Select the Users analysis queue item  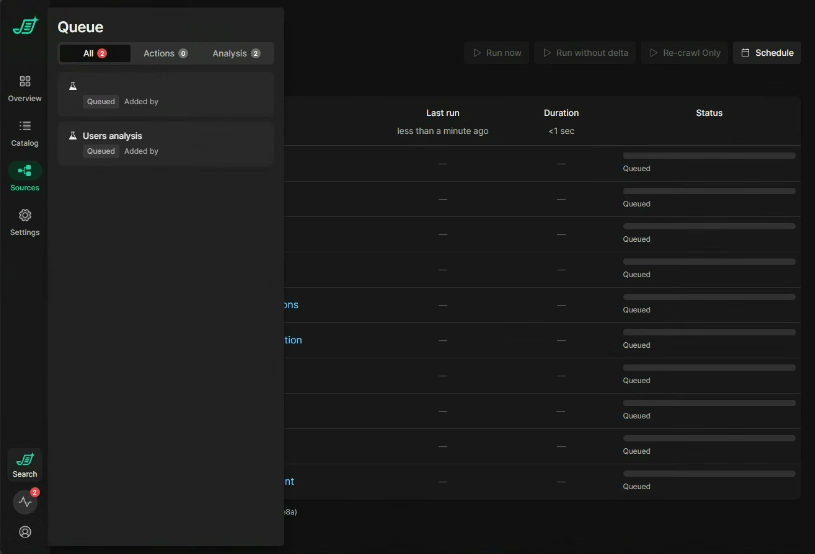(165, 143)
